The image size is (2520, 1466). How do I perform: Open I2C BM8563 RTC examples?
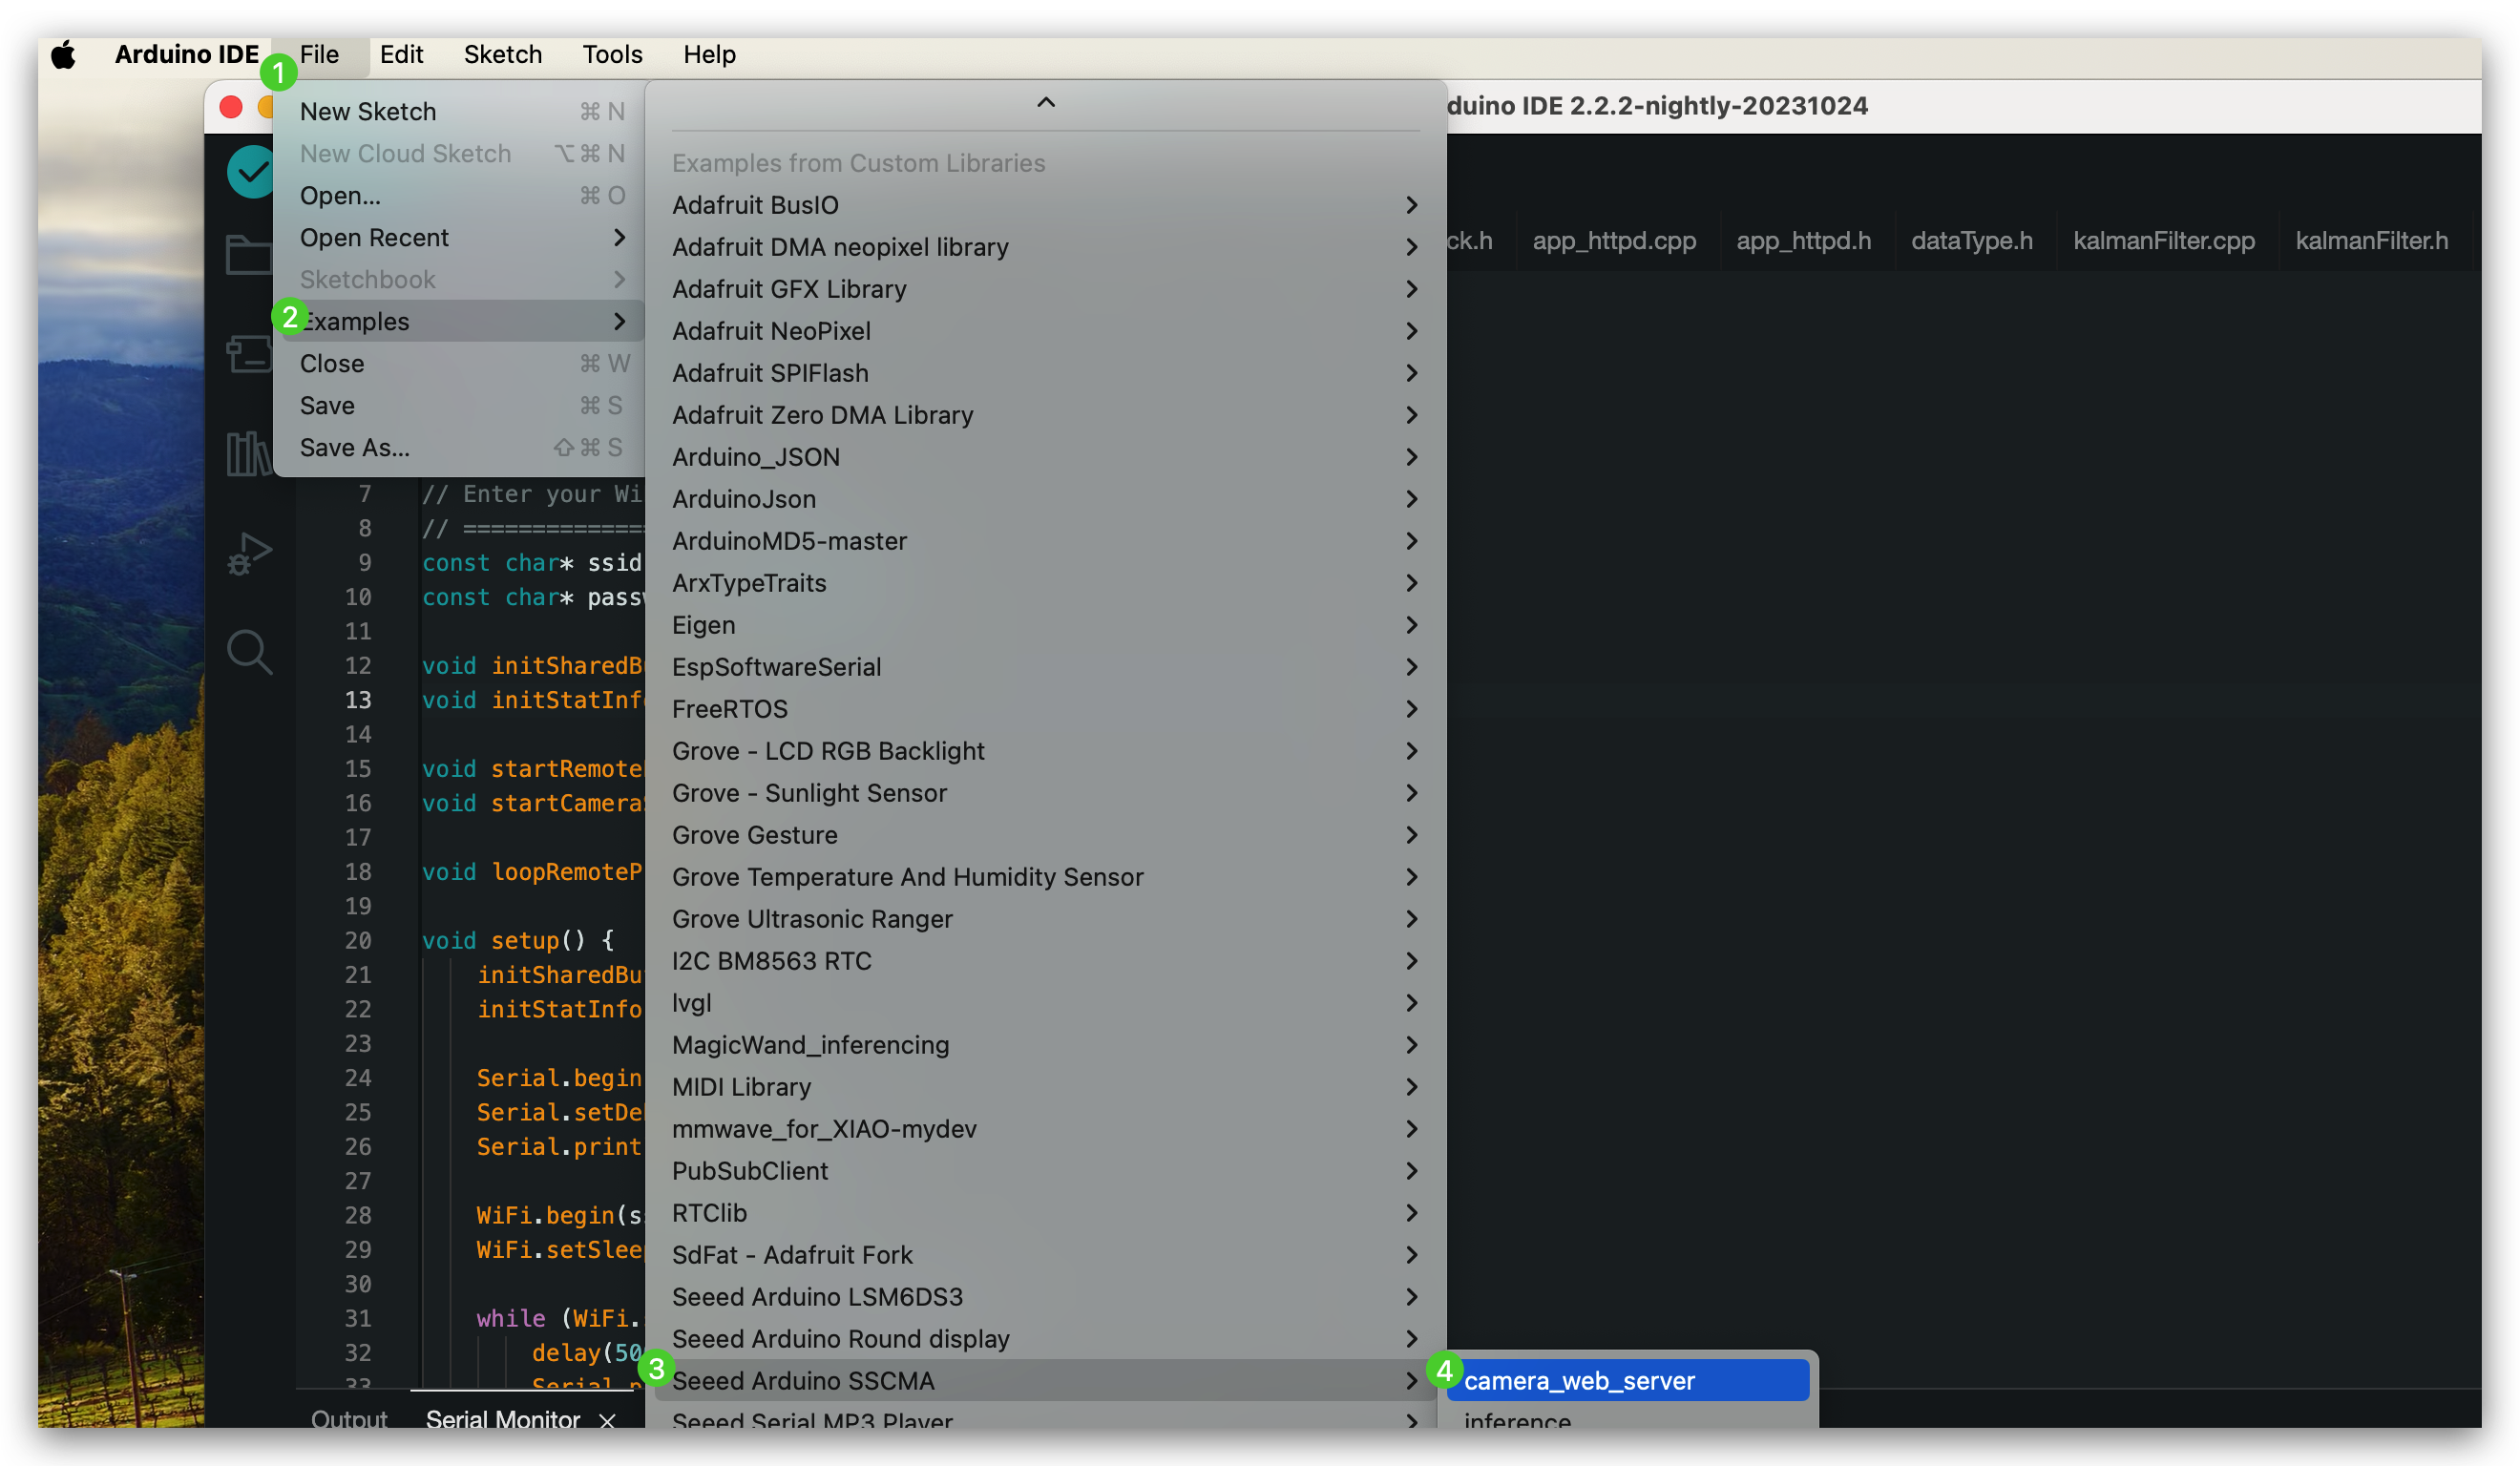(1045, 961)
